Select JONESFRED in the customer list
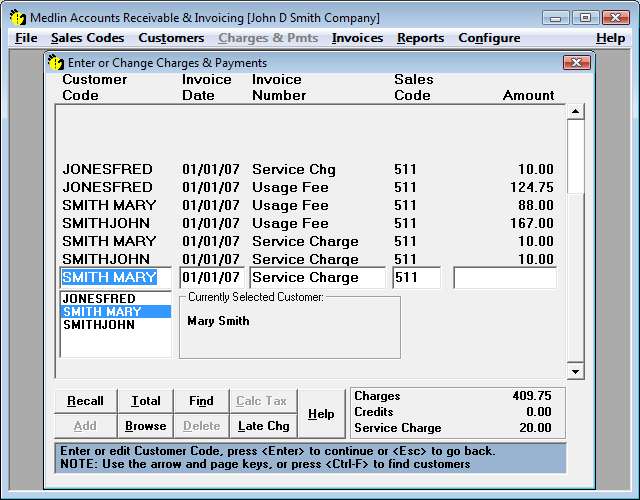Viewport: 640px width, 500px height. 116,299
